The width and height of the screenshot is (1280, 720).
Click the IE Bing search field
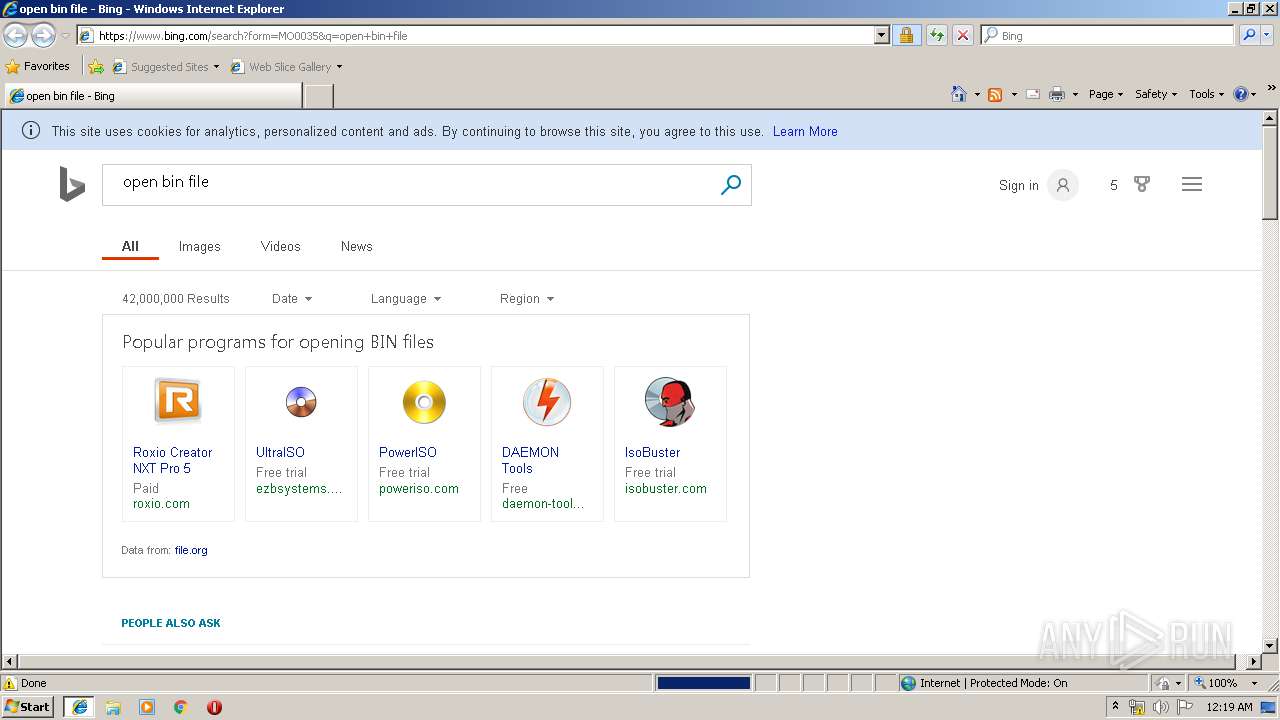pos(1108,35)
